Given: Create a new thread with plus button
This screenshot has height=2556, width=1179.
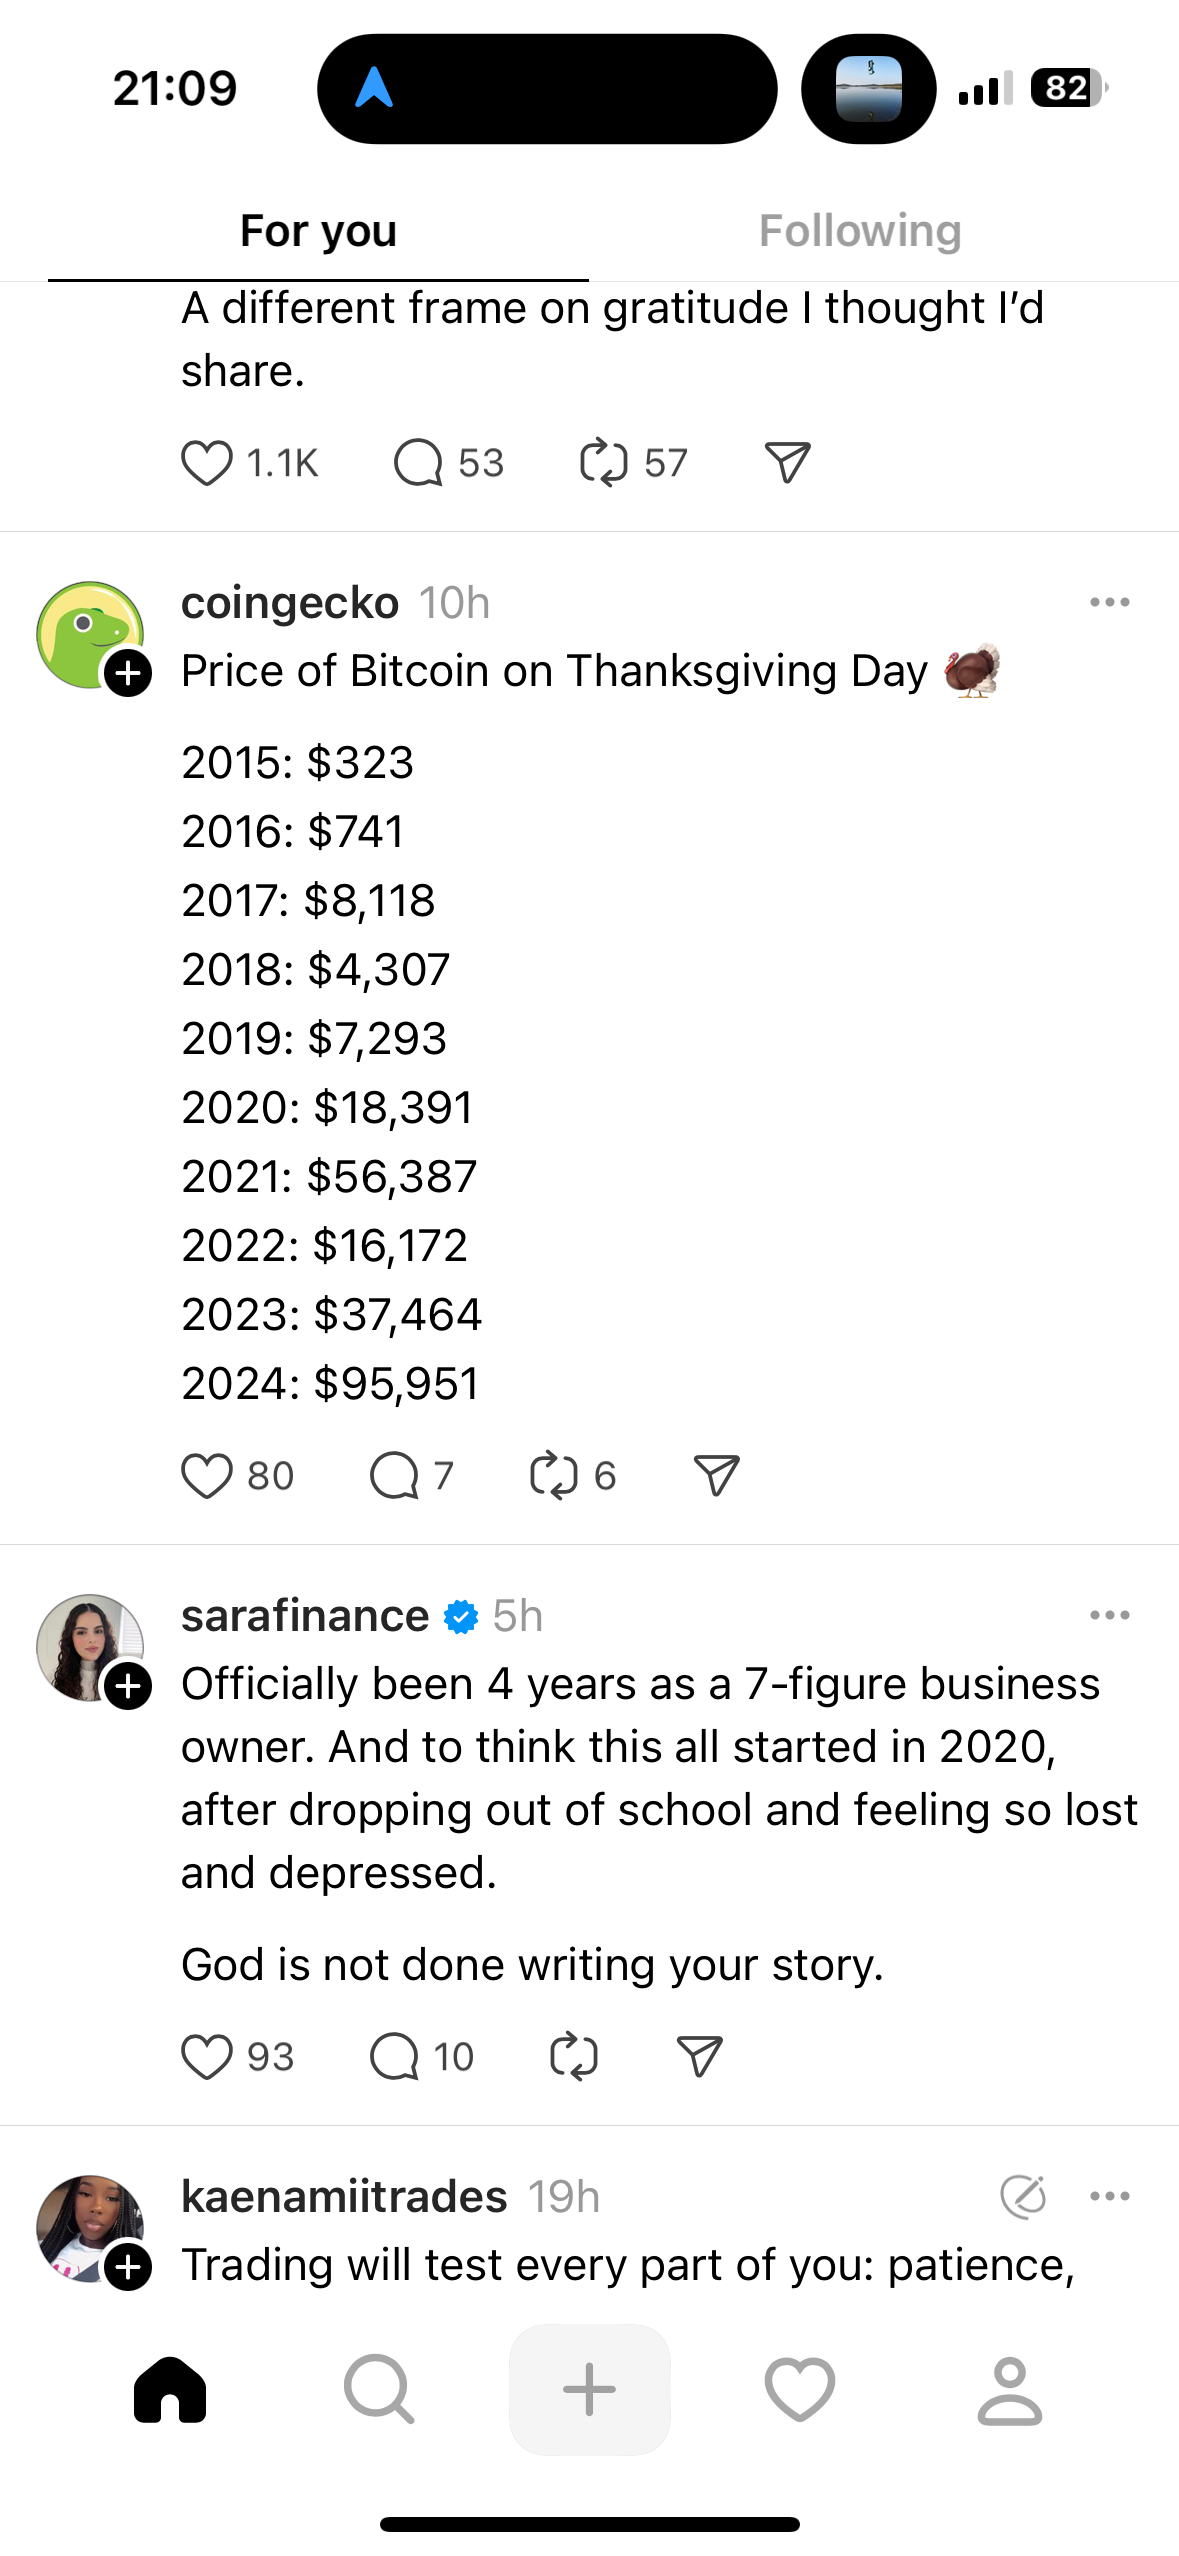Looking at the screenshot, I should [x=590, y=2389].
